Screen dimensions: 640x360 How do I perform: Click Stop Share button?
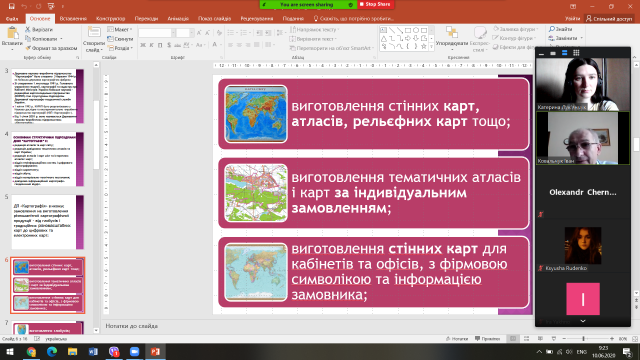click(375, 4)
